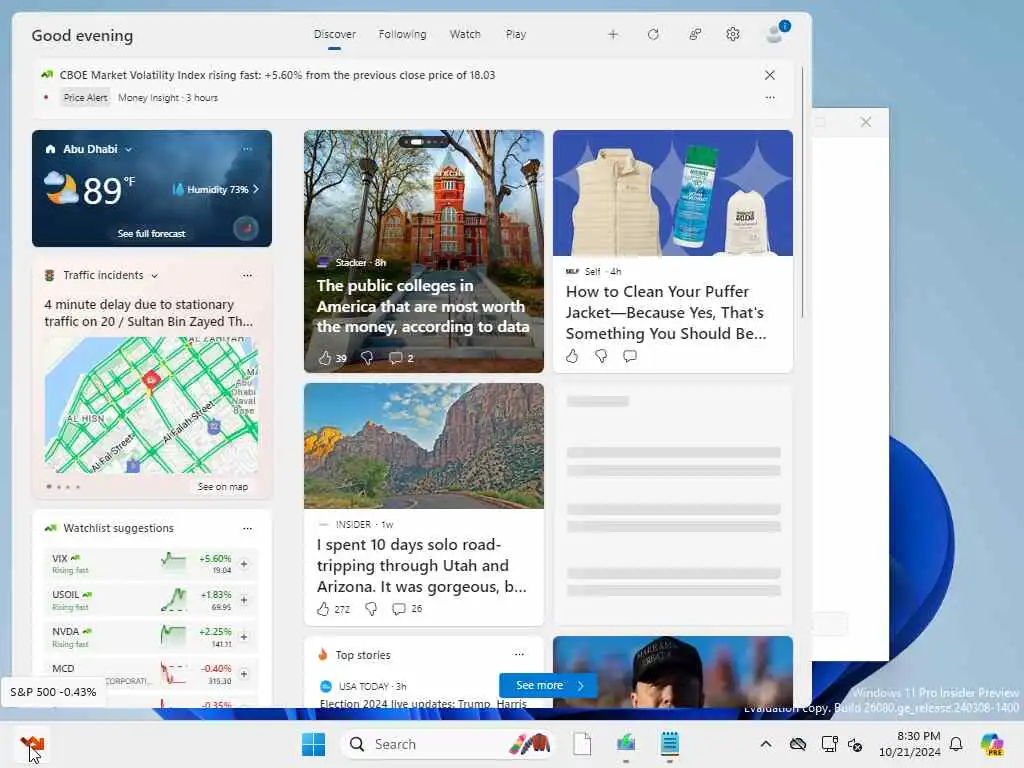Open Humidity 73% details chevron
Image resolution: width=1024 pixels, height=768 pixels.
tap(255, 189)
